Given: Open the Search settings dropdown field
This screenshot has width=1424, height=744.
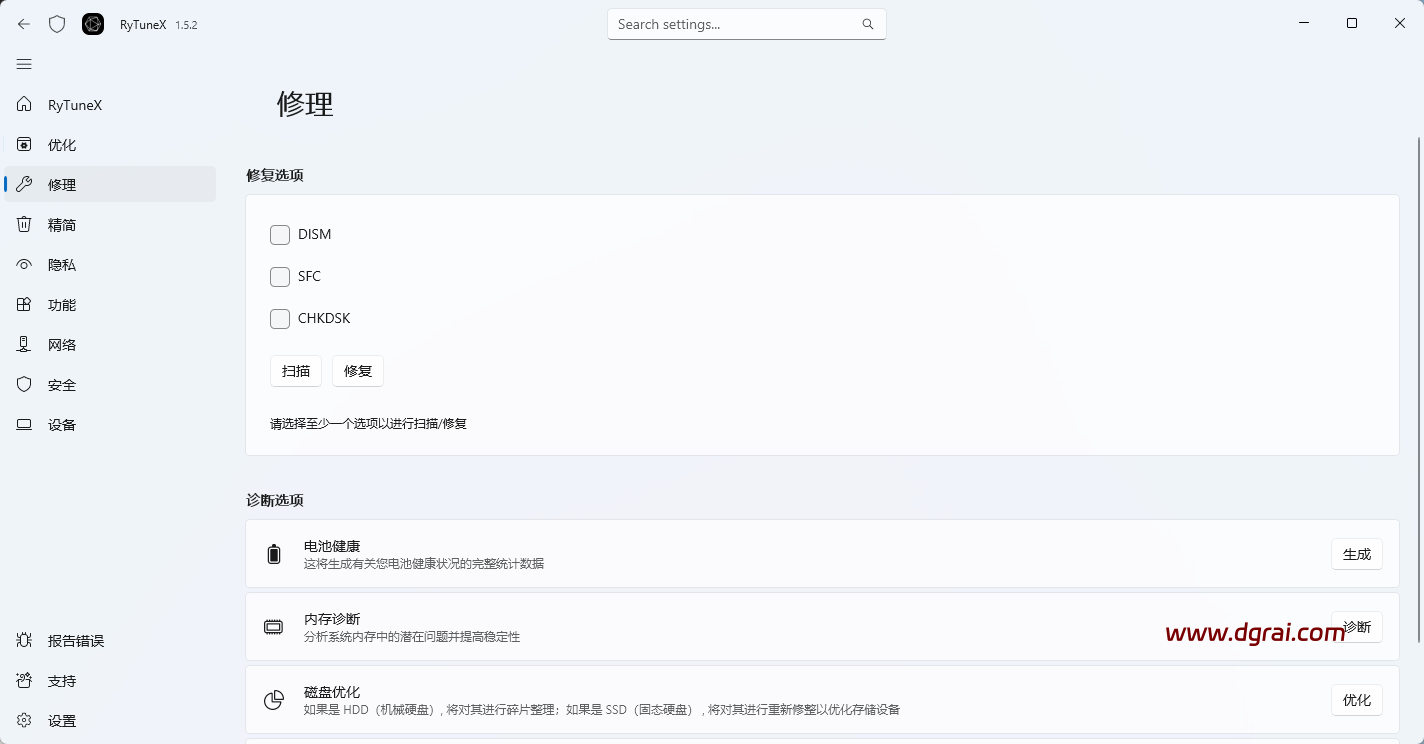Looking at the screenshot, I should [746, 23].
